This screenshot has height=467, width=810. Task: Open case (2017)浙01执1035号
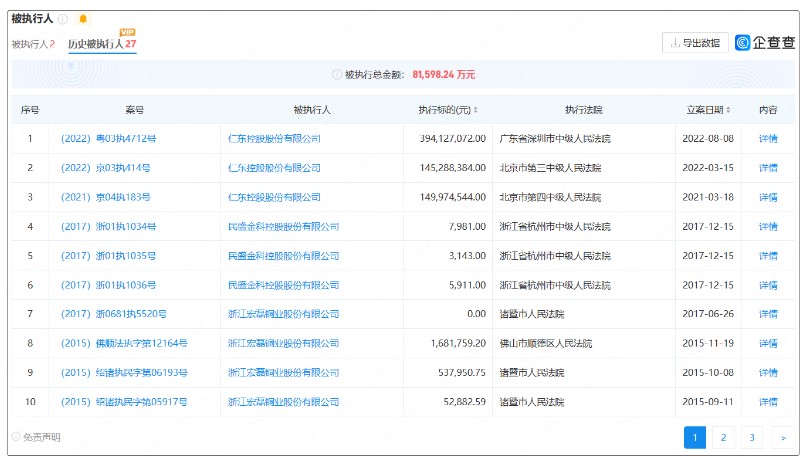[x=108, y=256]
